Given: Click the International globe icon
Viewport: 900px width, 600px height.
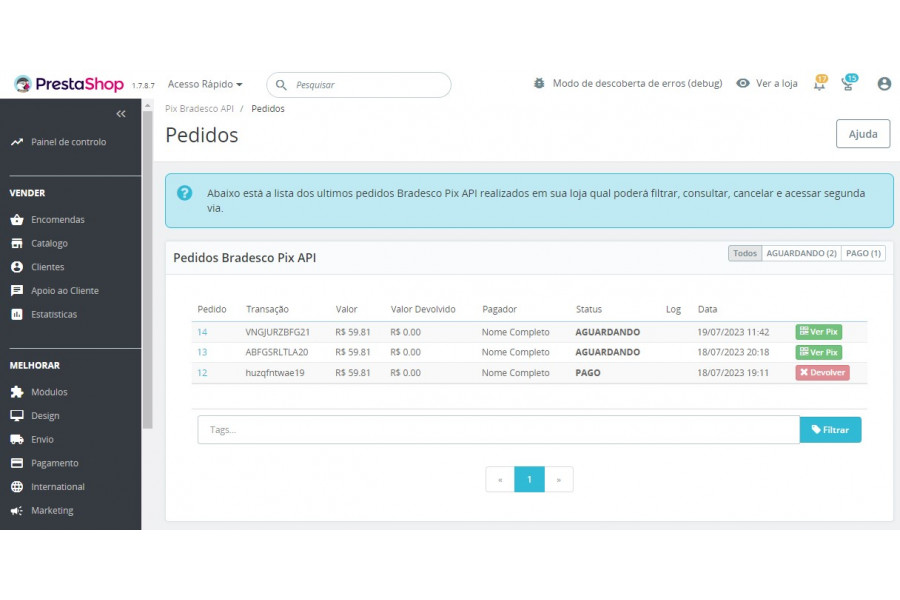Looking at the screenshot, I should [17, 486].
